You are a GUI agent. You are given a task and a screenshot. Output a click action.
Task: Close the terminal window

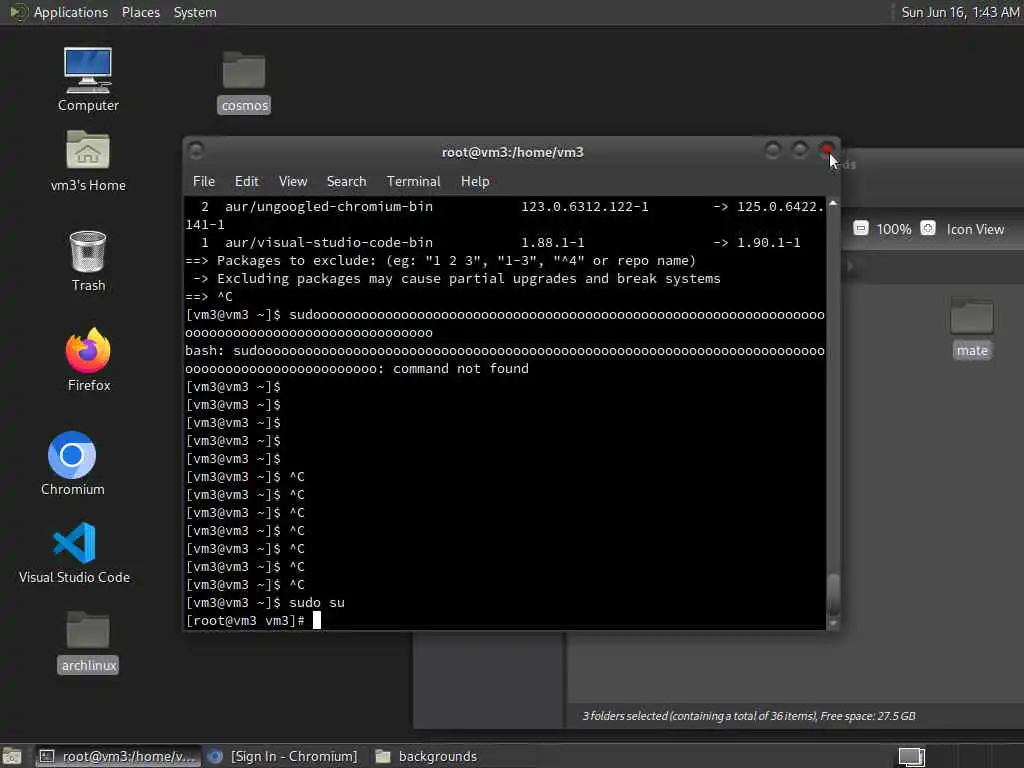[827, 150]
